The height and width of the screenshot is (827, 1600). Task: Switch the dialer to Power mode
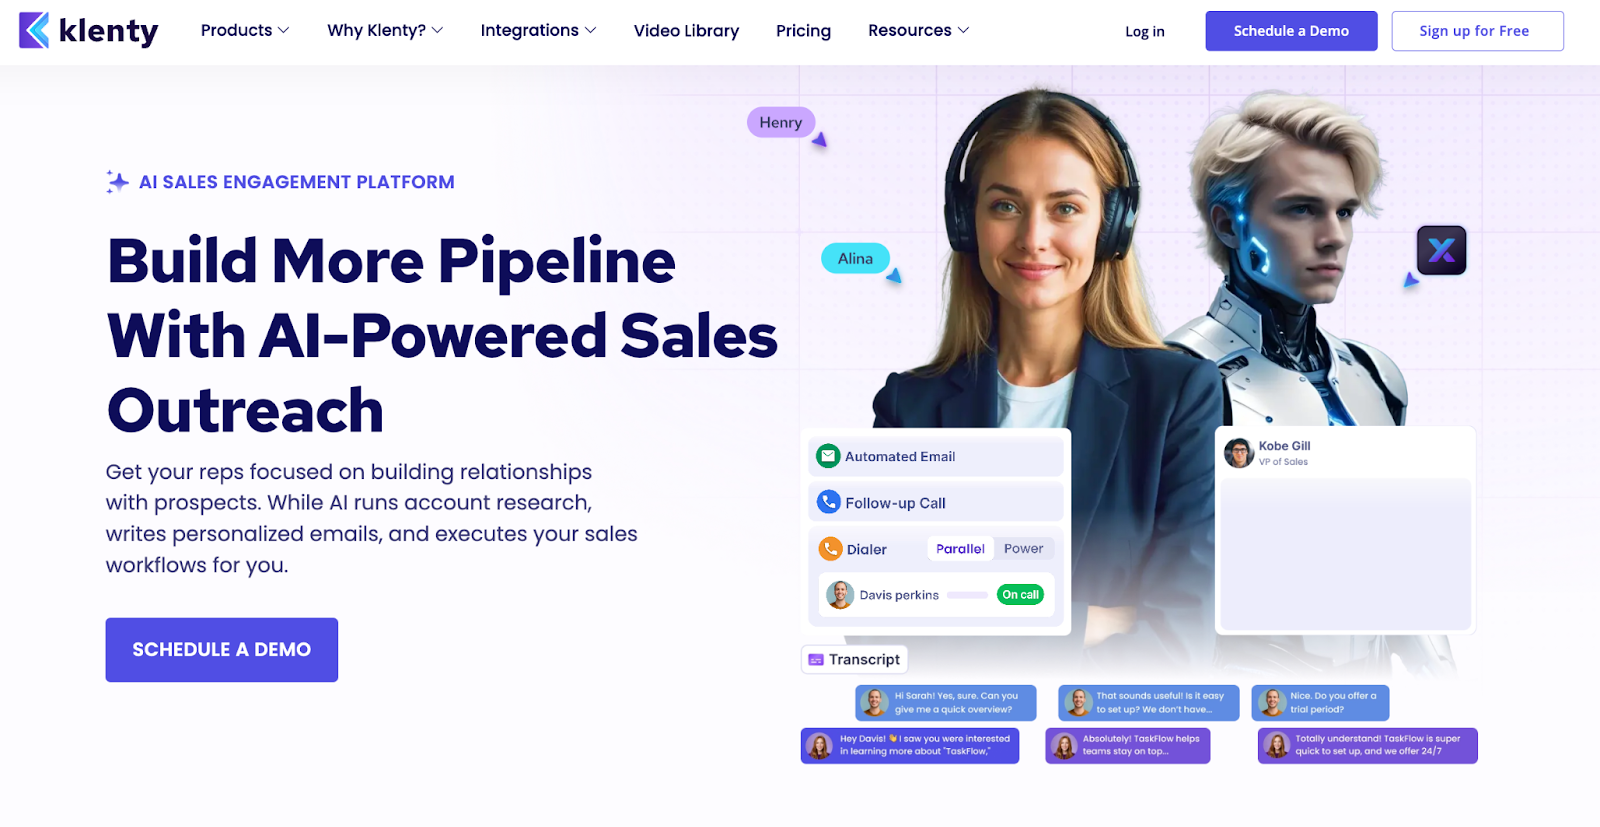pyautogui.click(x=1023, y=549)
